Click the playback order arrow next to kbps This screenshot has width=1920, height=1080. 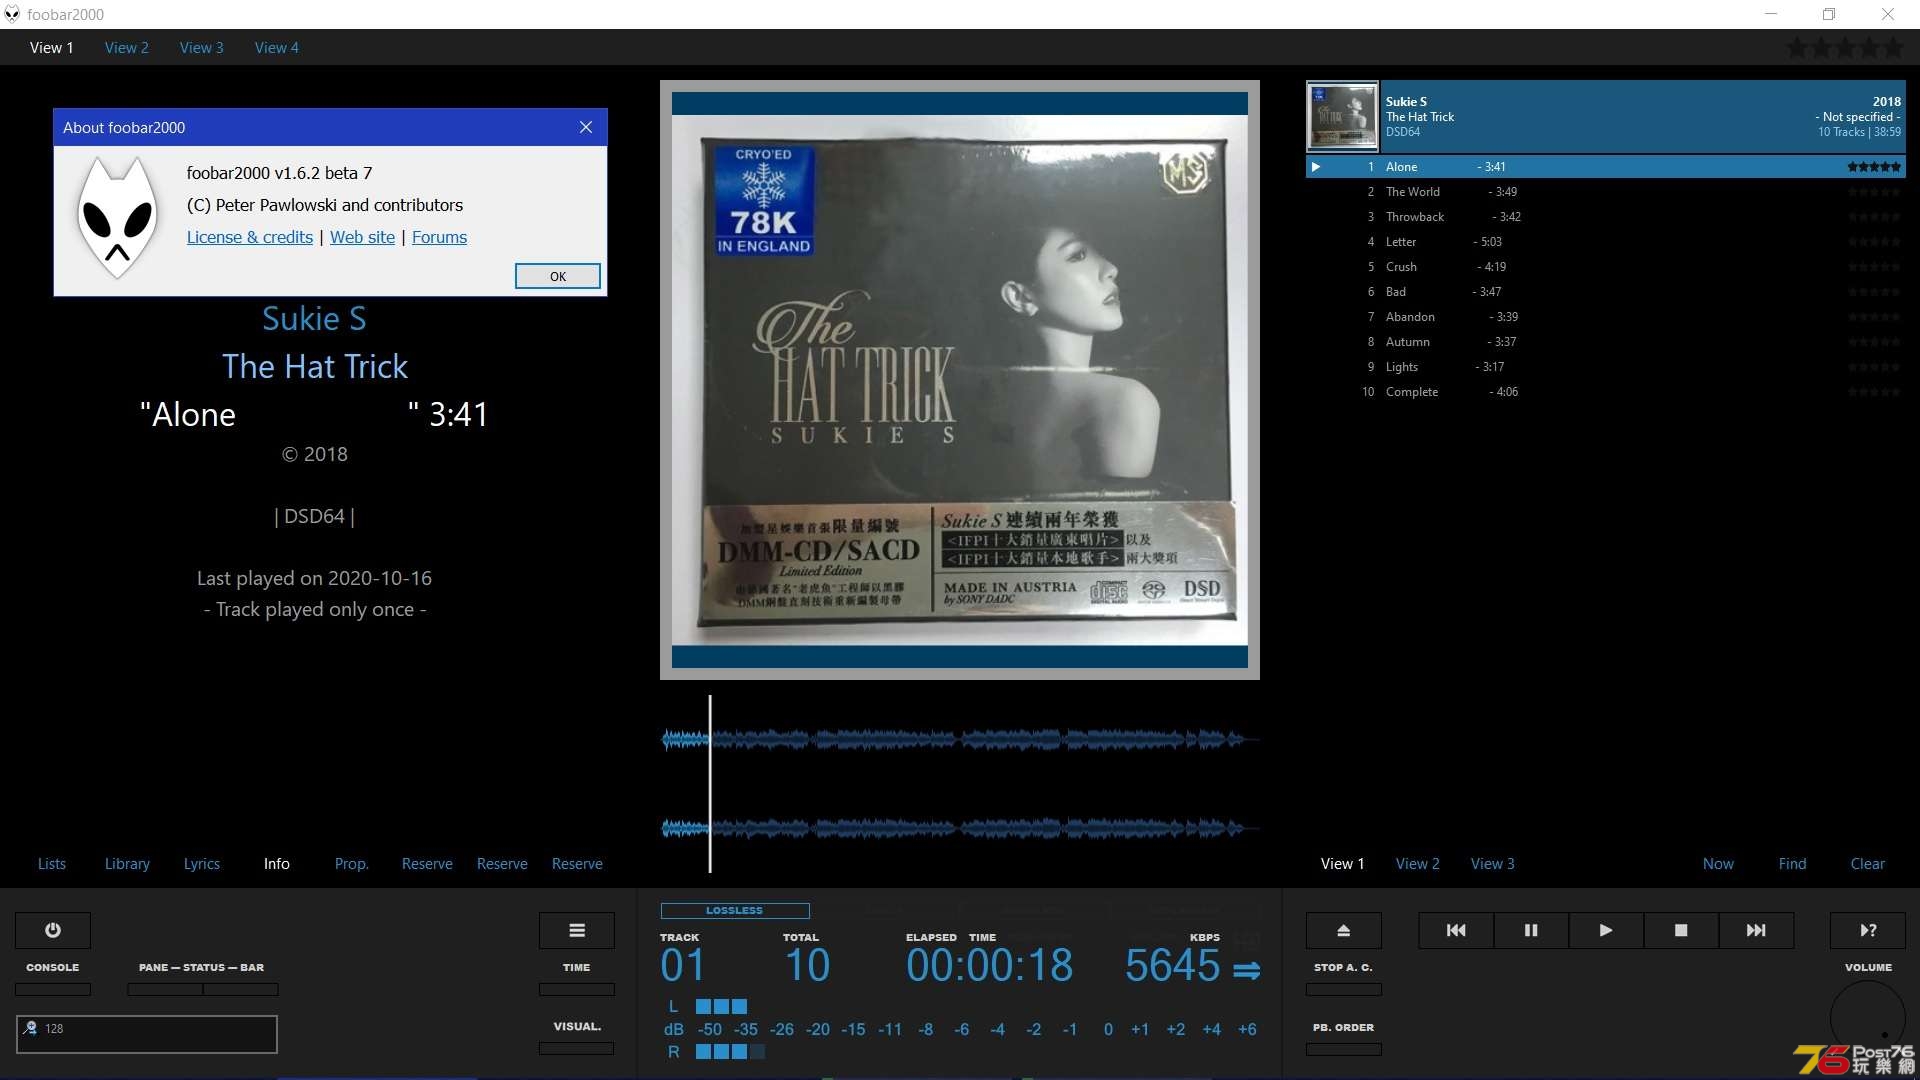tap(1246, 970)
